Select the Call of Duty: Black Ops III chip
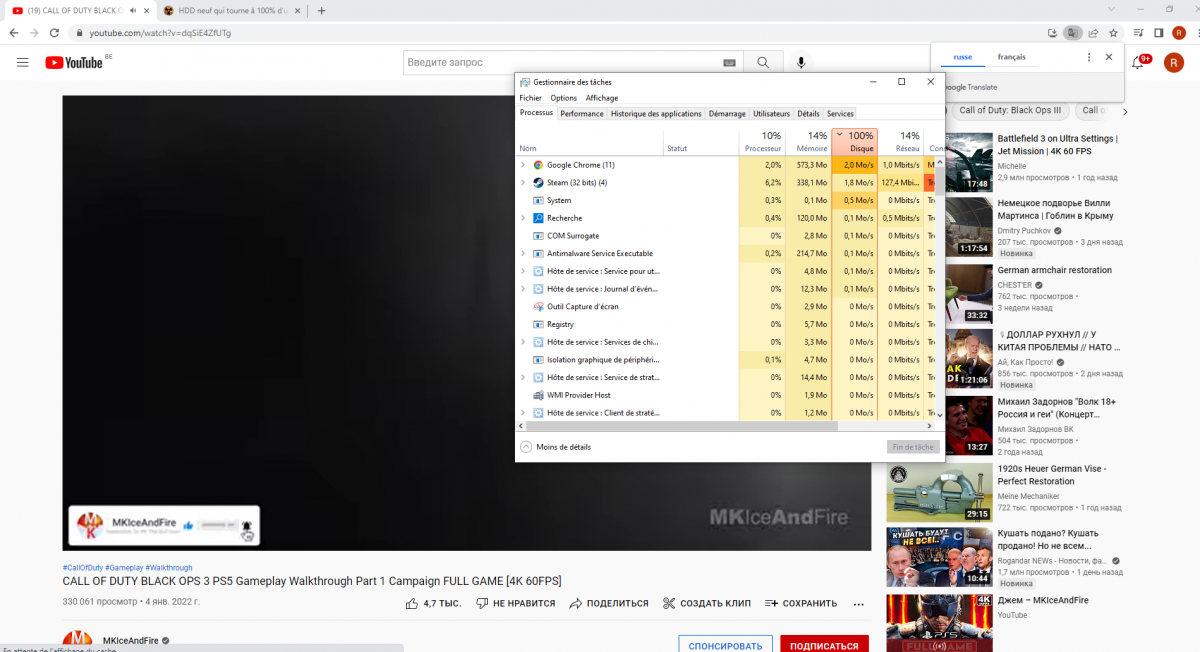1200x652 pixels. point(1010,110)
